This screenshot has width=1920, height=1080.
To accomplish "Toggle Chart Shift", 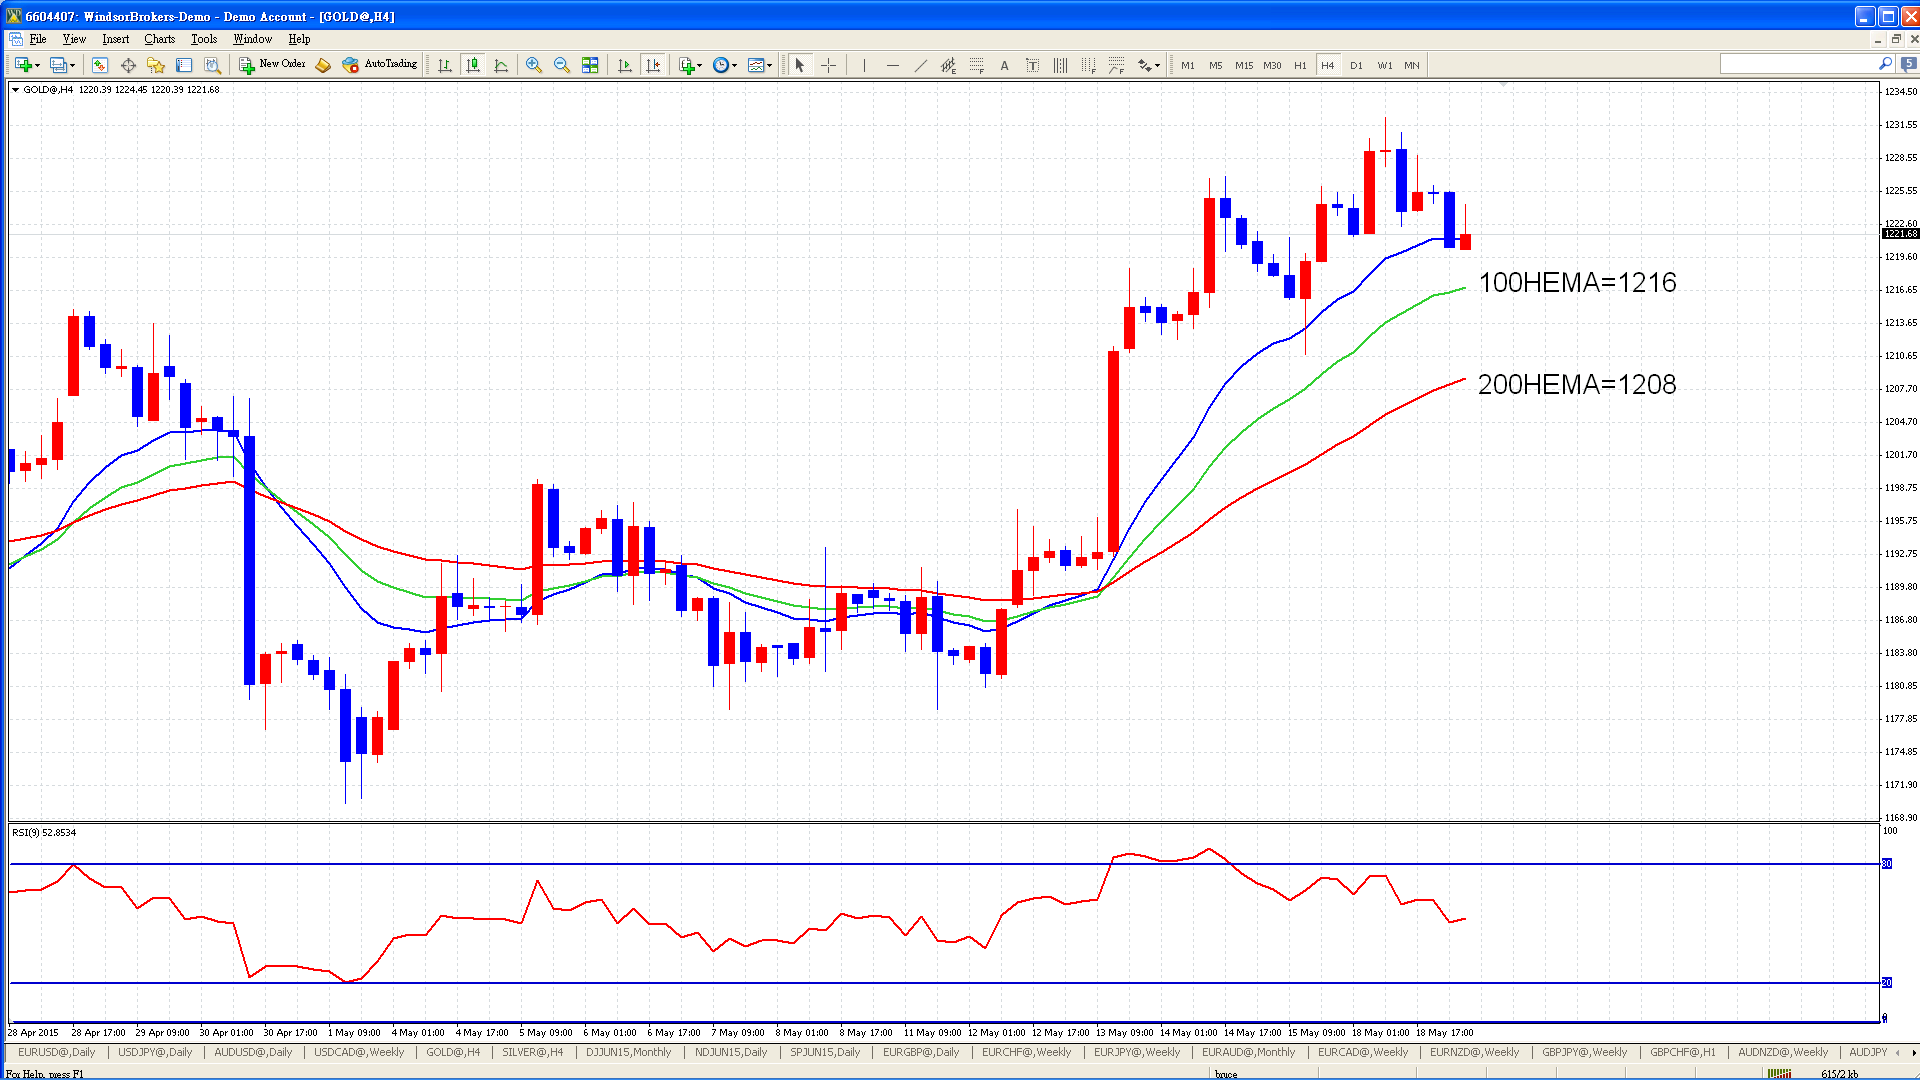I will (653, 65).
